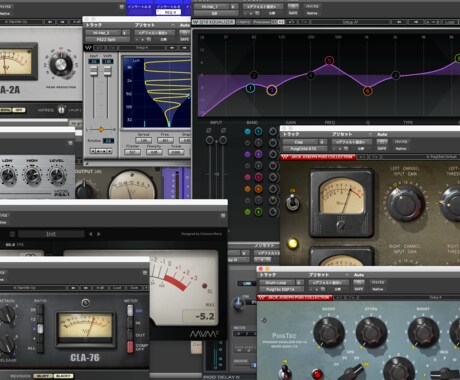Click Native button in PuigTec window
Screen dimensions: 460x380
click(x=377, y=289)
